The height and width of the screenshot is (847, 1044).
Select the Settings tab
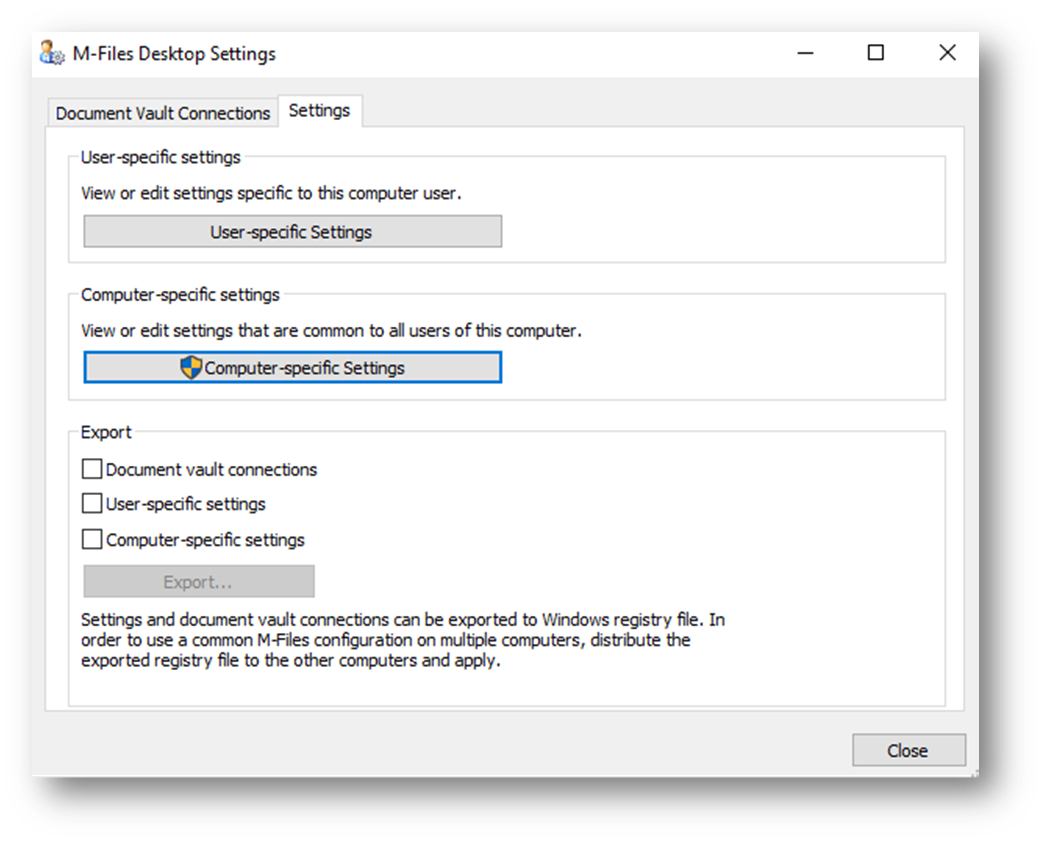click(x=320, y=111)
